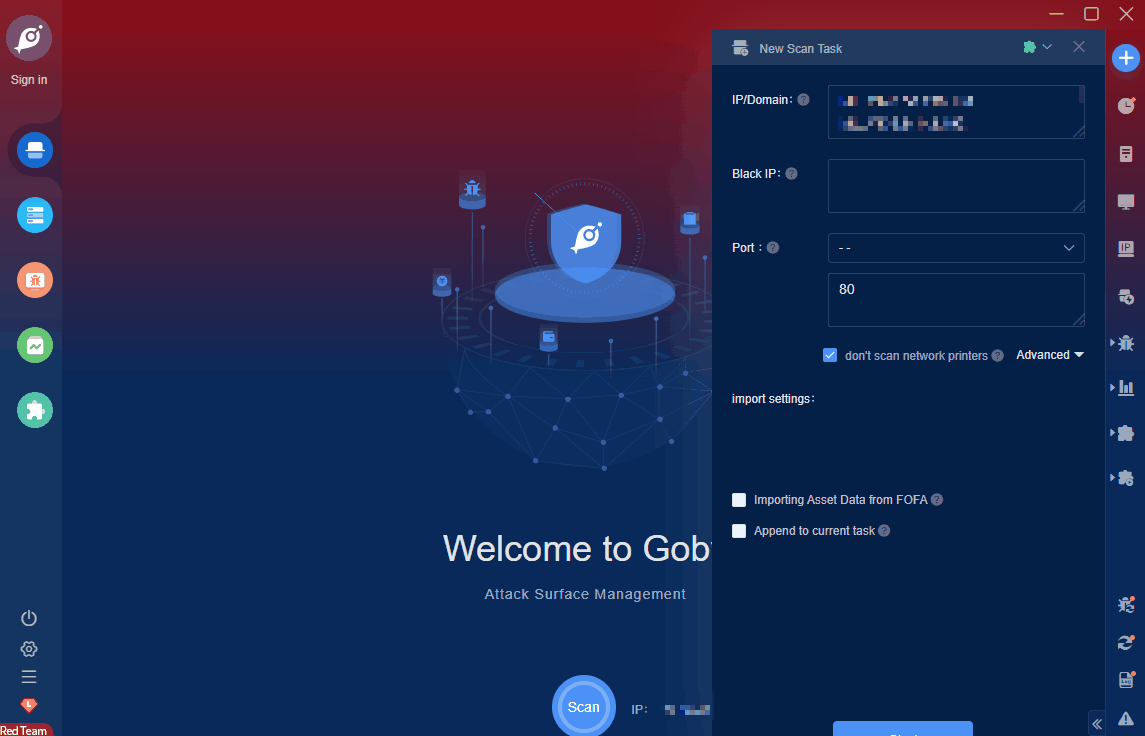Expand the puzzle gear menu in right sidebar
This screenshot has height=736, width=1145.
pos(1123,478)
